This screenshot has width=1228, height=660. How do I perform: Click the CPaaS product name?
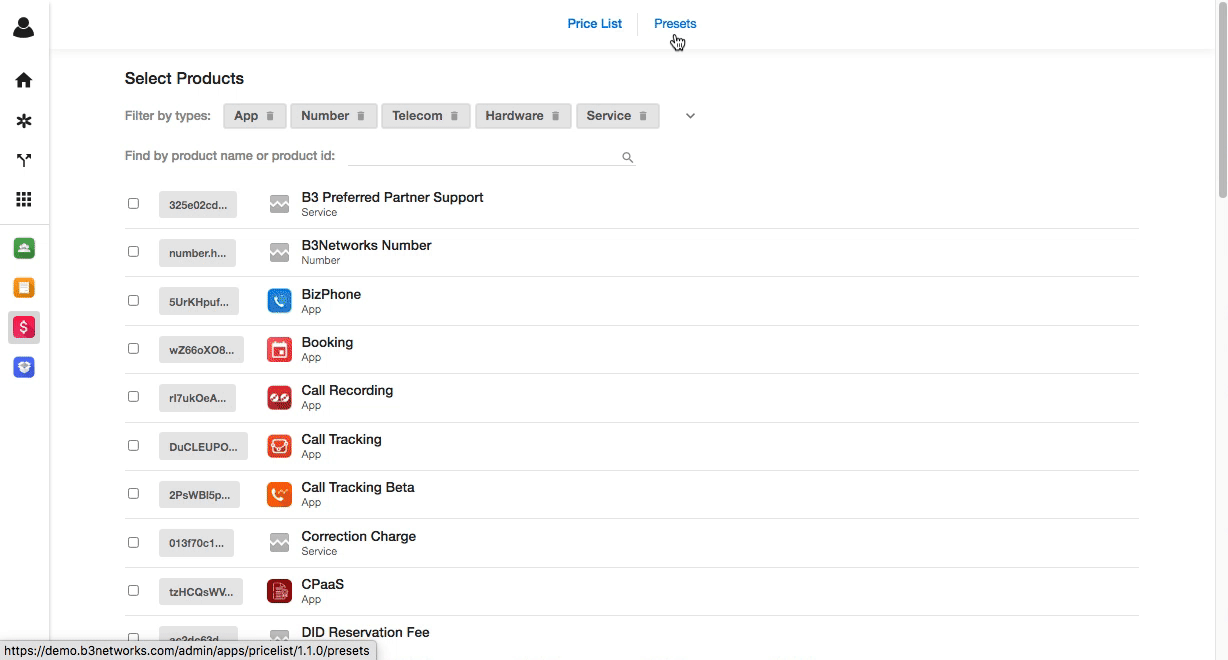coord(323,584)
